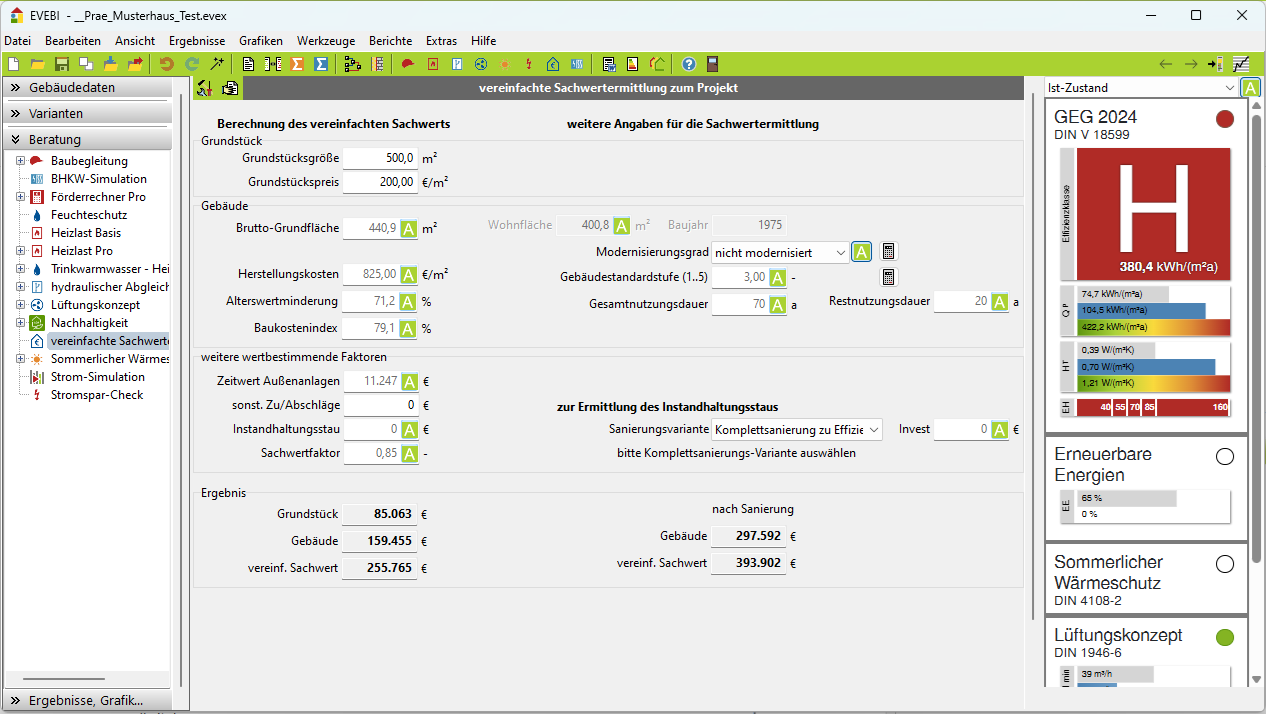
Task: Open calculator beside Gebäudestandardstufe
Action: click(888, 277)
